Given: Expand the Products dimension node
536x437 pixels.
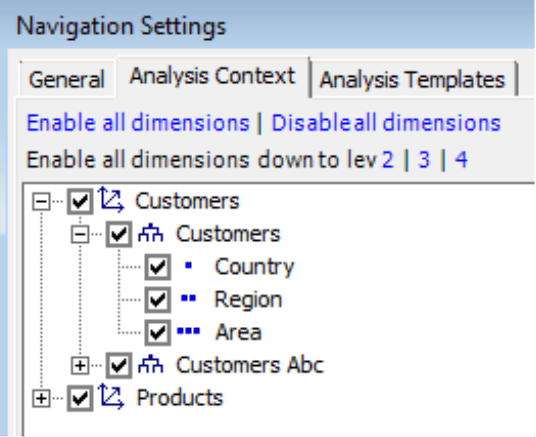Looking at the screenshot, I should [41, 398].
